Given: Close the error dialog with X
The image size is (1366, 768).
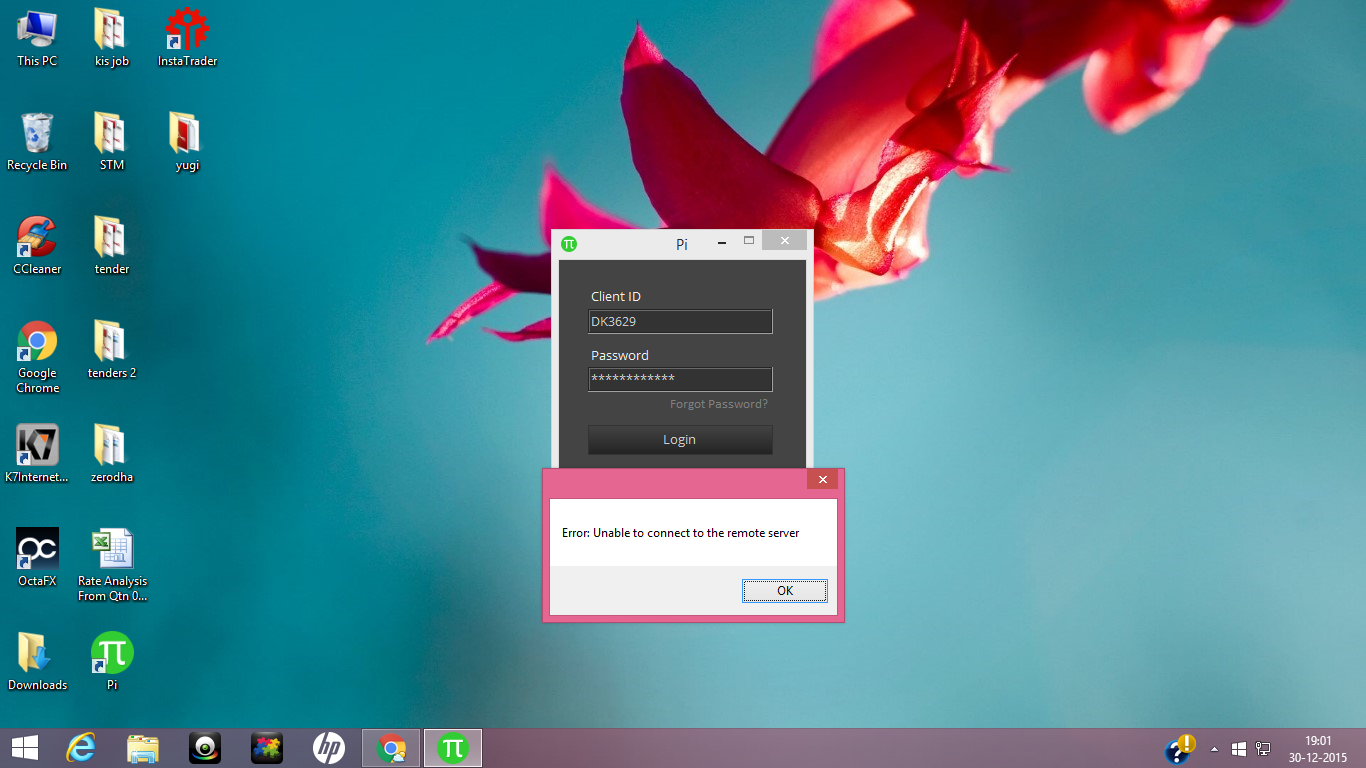Looking at the screenshot, I should pos(822,480).
